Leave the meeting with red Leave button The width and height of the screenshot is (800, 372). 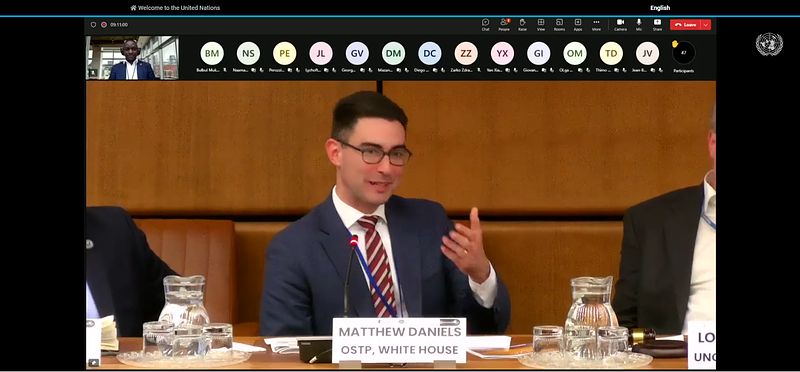tap(686, 24)
